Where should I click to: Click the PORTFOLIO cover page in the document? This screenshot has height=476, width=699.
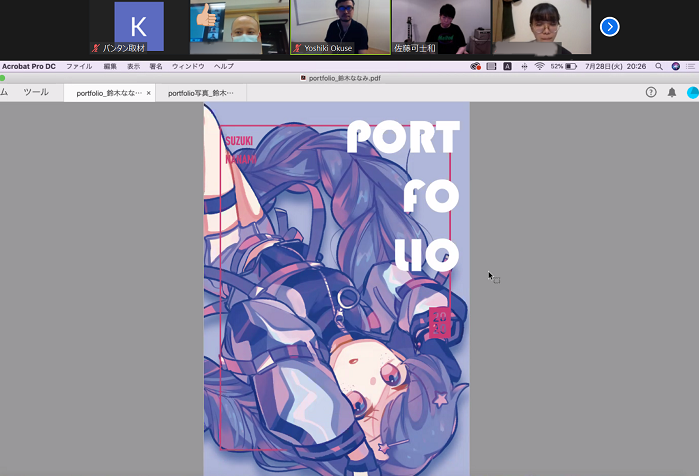pyautogui.click(x=336, y=290)
